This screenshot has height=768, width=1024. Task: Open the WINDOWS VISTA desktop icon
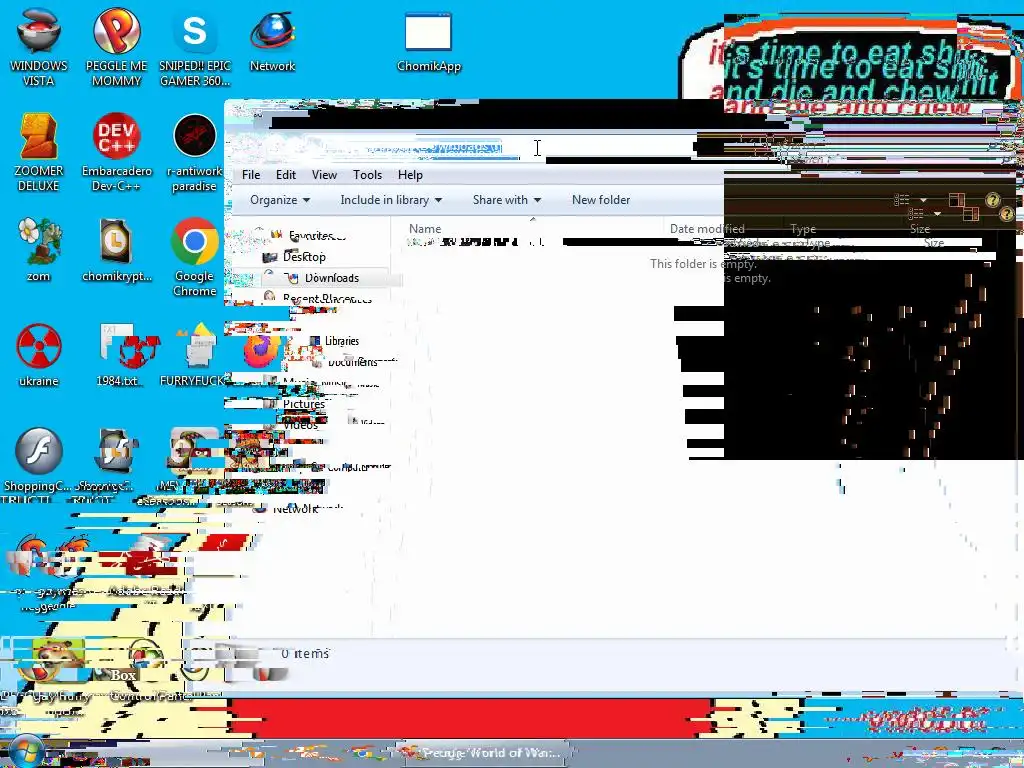(39, 48)
